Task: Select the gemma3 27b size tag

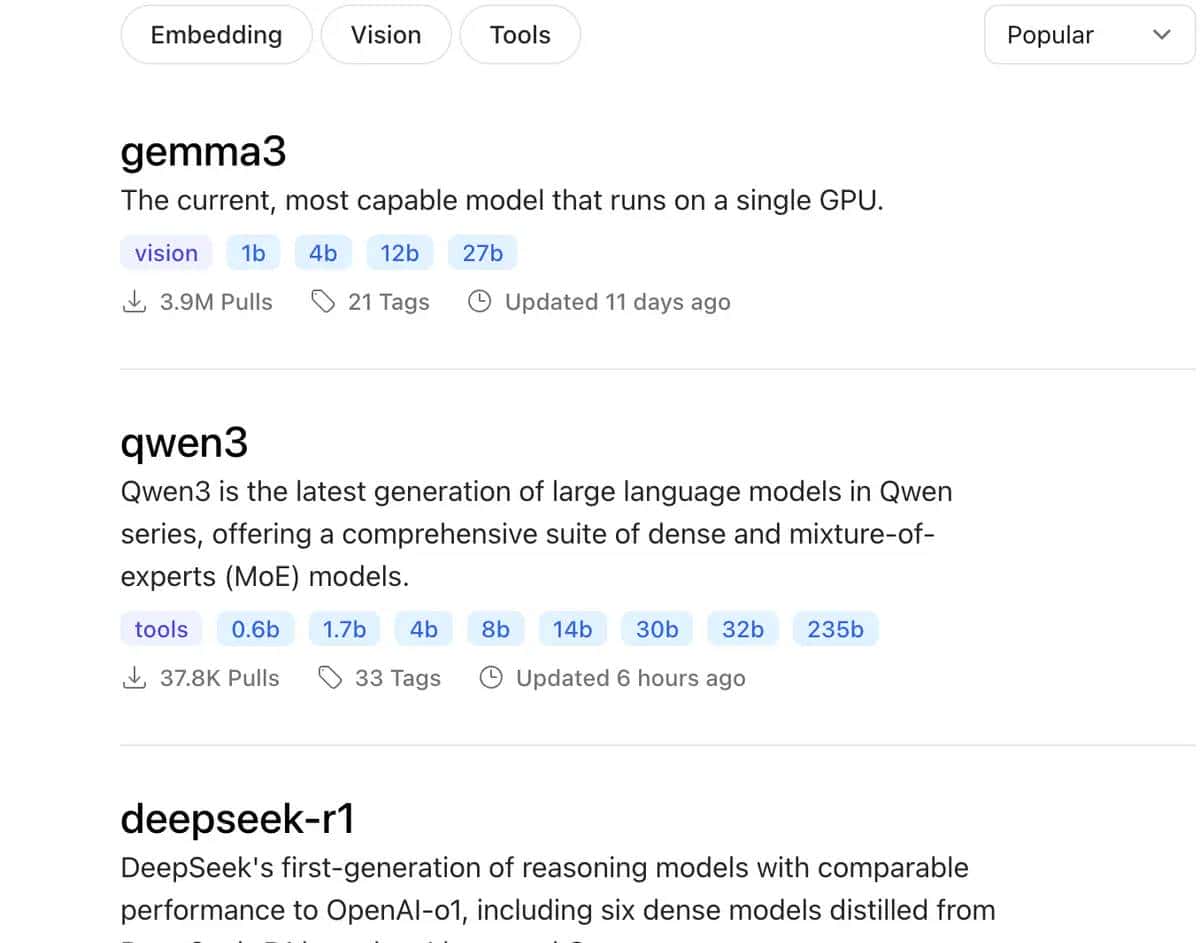Action: click(x=483, y=253)
